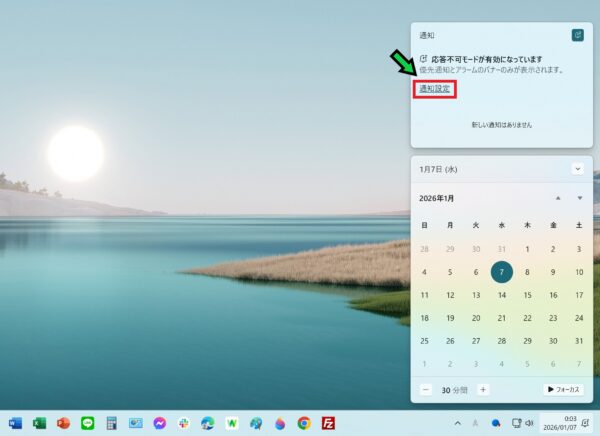The width and height of the screenshot is (600, 436).
Task: Select date 25 in the calendar
Action: (424, 341)
